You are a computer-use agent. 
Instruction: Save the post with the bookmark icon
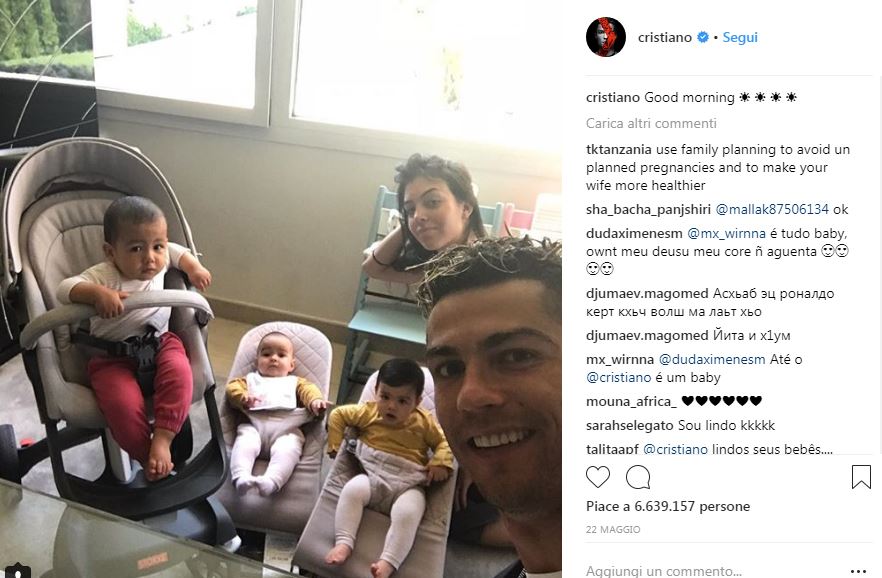(x=861, y=477)
